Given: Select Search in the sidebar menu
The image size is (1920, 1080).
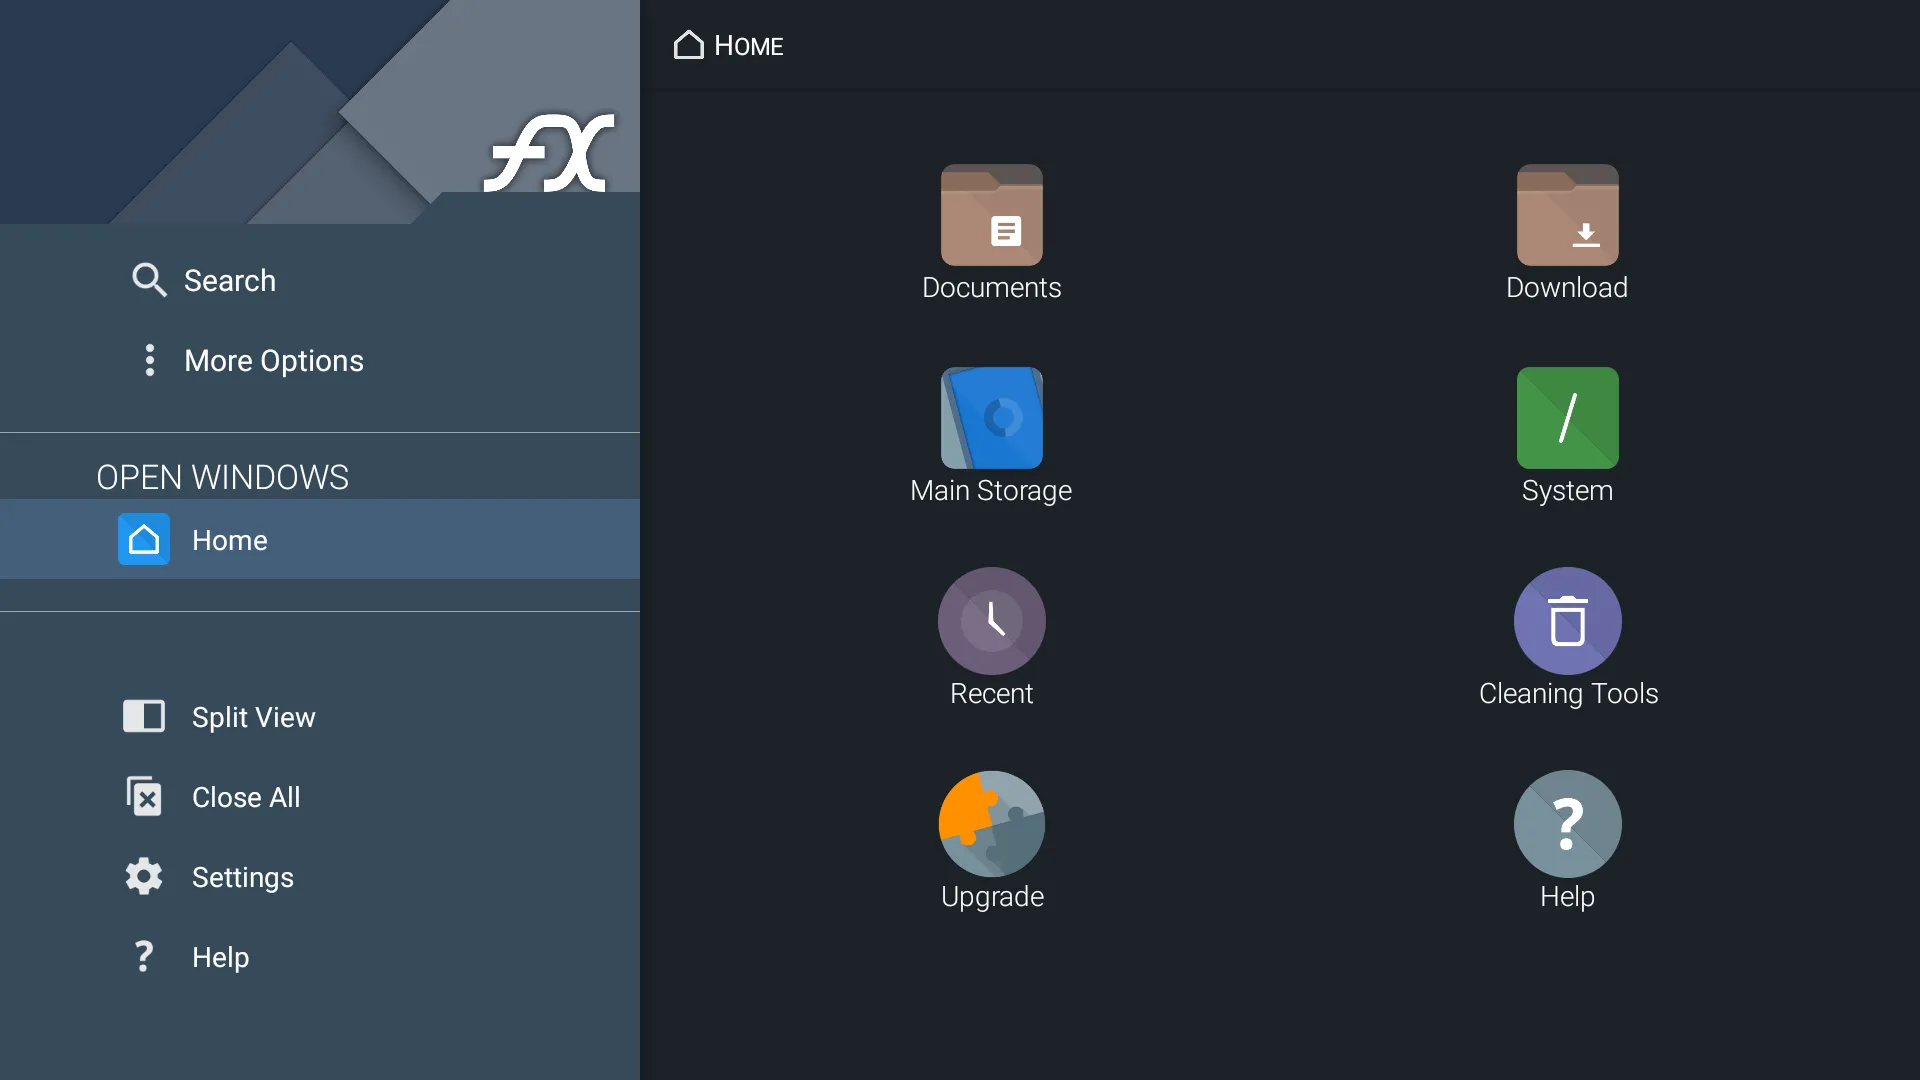Looking at the screenshot, I should click(320, 280).
